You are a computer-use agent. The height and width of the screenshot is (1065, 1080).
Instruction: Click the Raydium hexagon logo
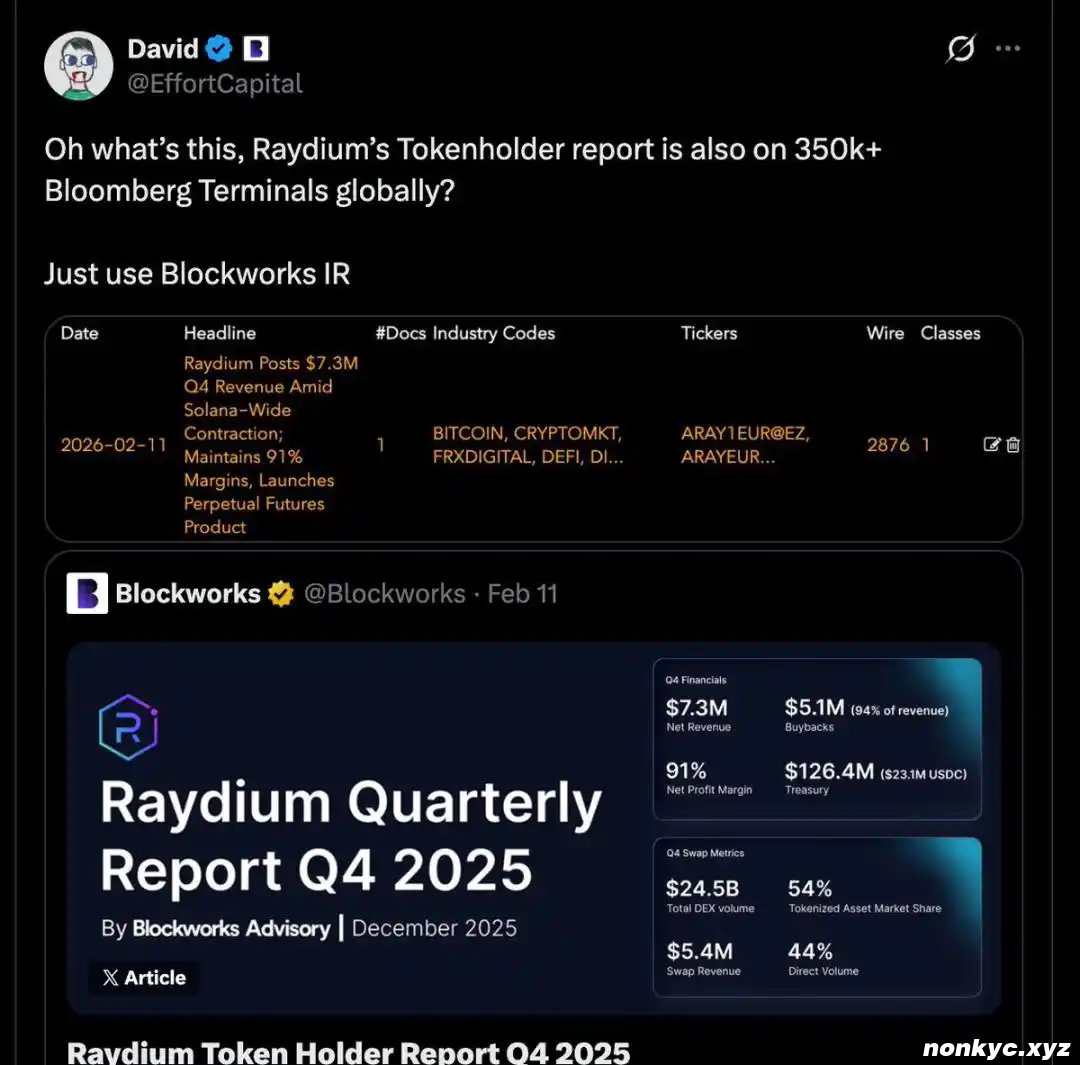coord(129,727)
